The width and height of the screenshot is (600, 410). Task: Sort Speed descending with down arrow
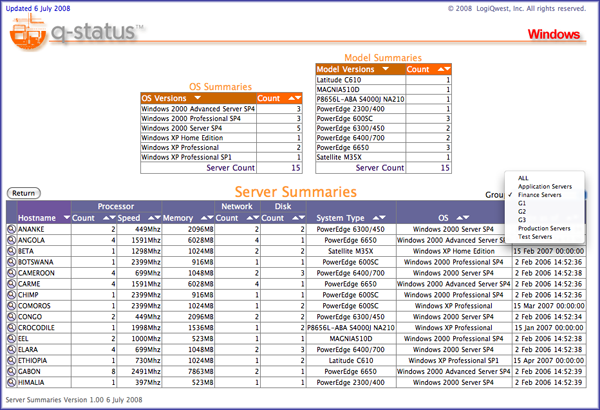(x=158, y=217)
